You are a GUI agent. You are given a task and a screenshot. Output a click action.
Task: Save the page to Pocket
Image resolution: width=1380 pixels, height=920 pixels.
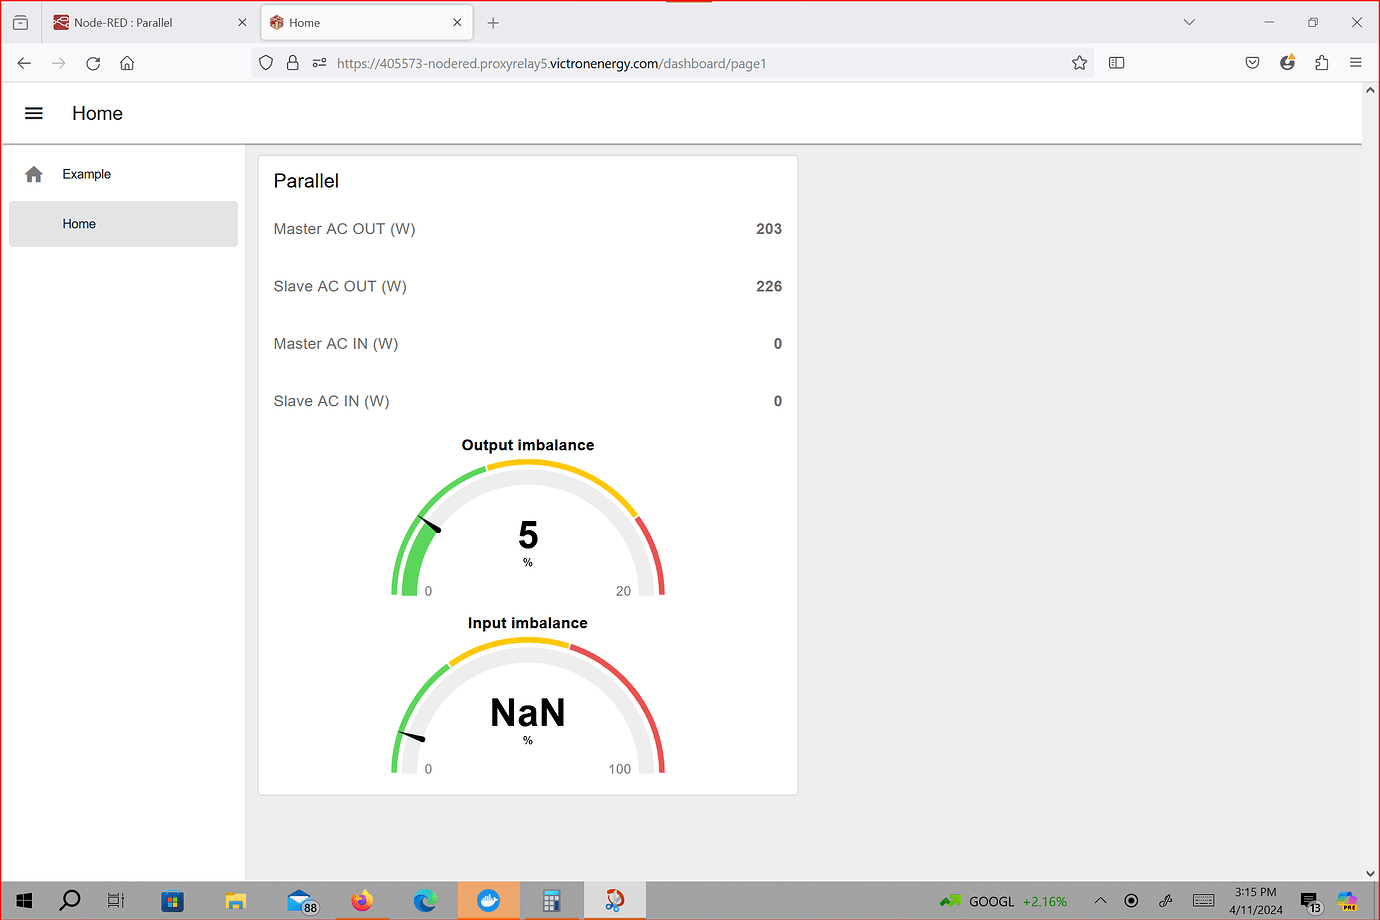pyautogui.click(x=1252, y=62)
